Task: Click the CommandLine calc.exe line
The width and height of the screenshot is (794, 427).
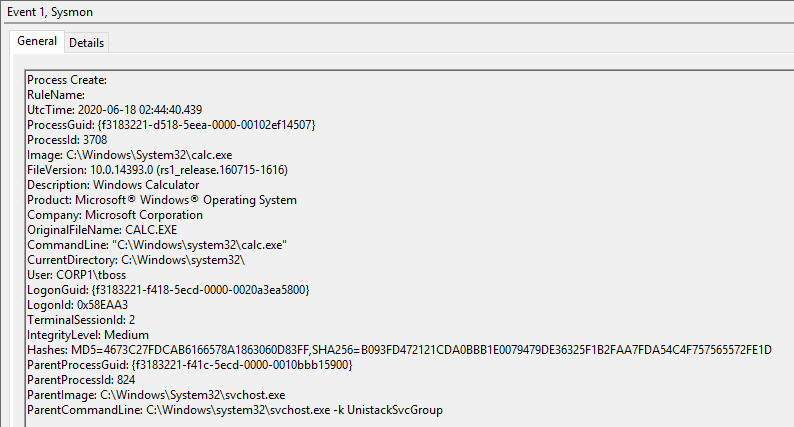Action: (x=157, y=245)
